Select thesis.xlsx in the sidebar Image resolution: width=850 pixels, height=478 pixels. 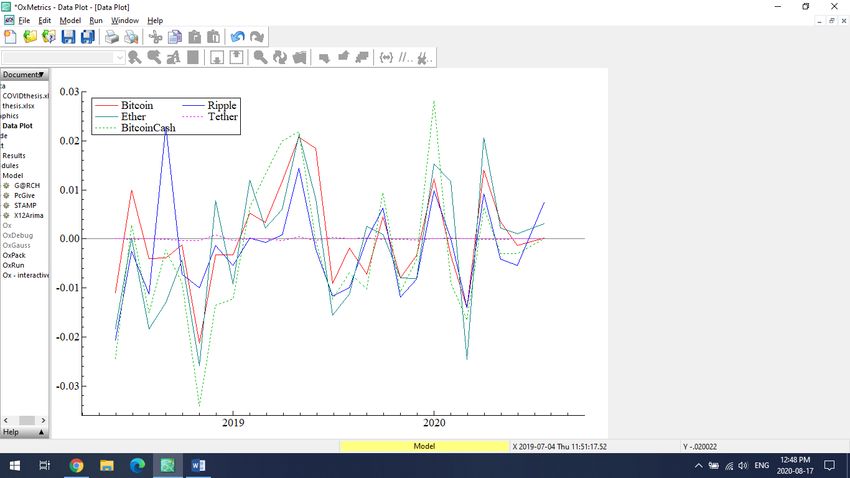18,106
